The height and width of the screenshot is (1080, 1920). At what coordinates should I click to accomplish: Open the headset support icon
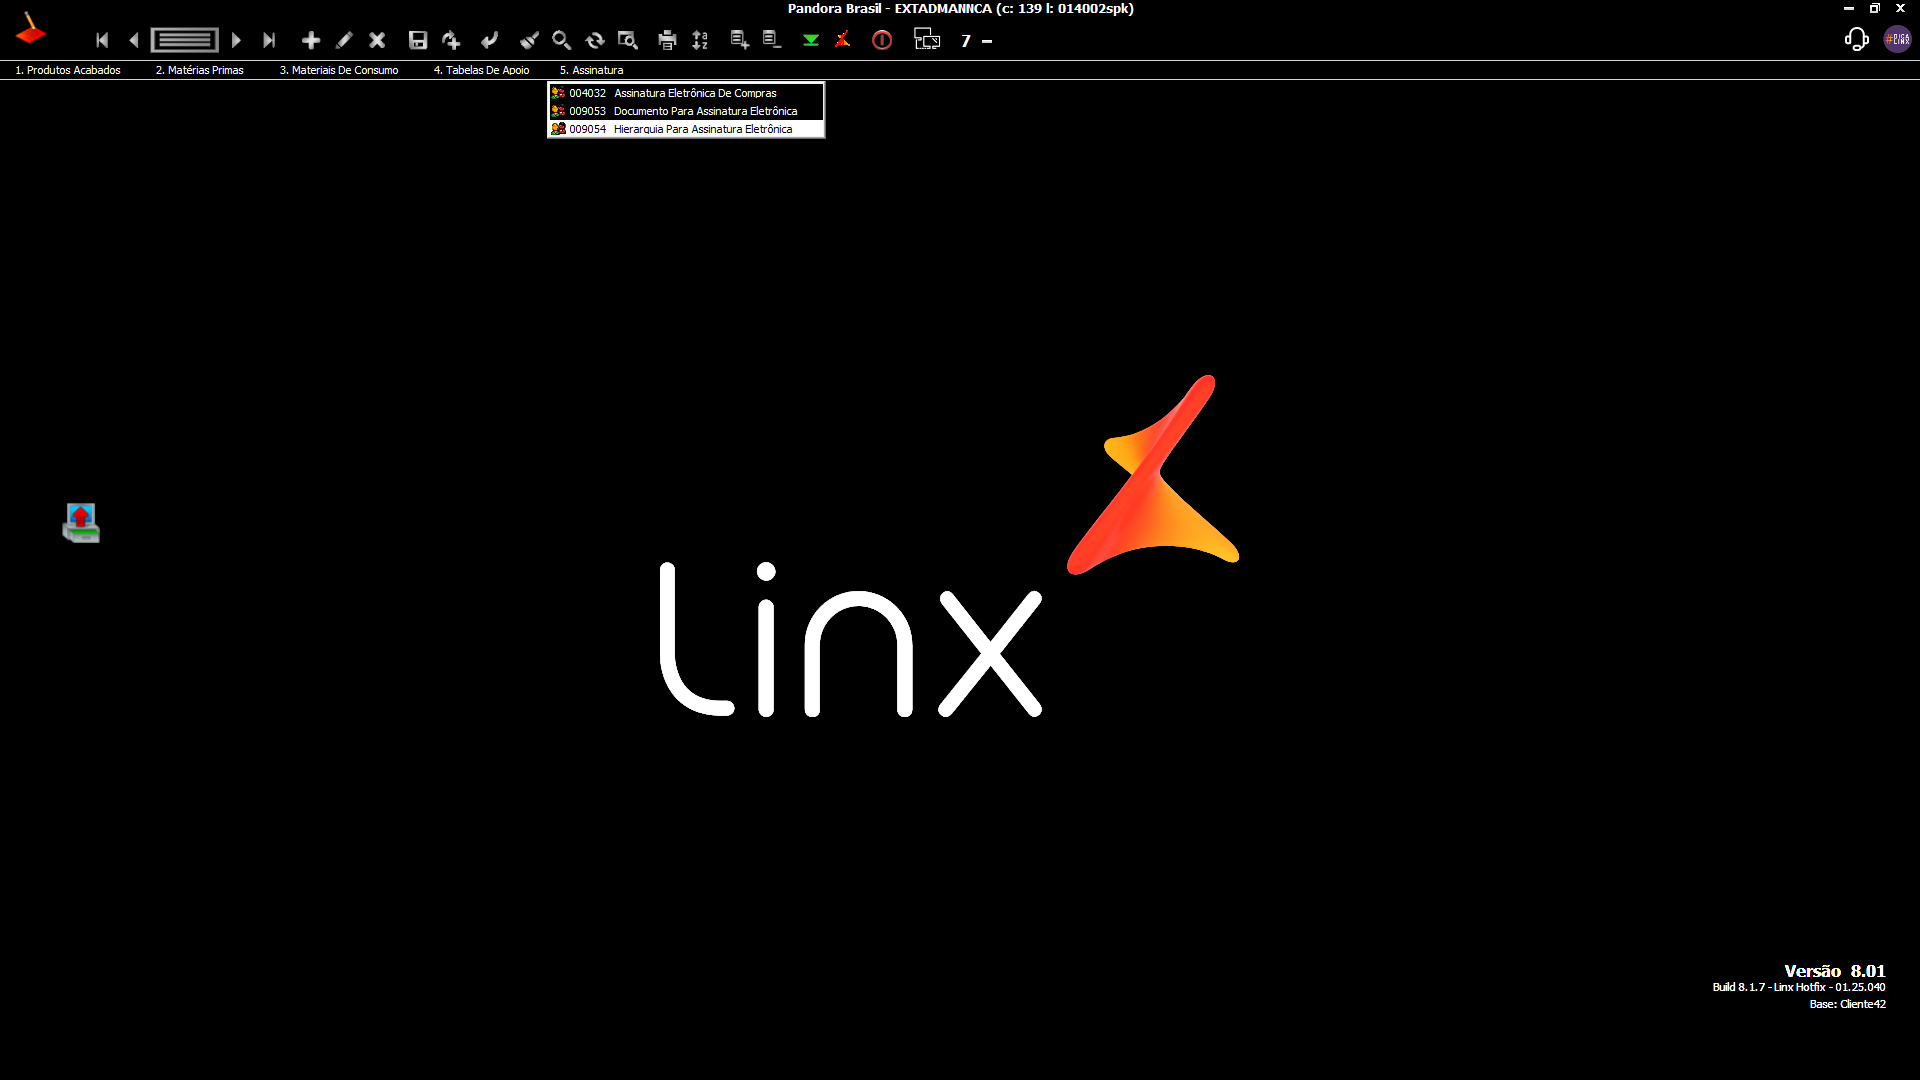click(1856, 40)
